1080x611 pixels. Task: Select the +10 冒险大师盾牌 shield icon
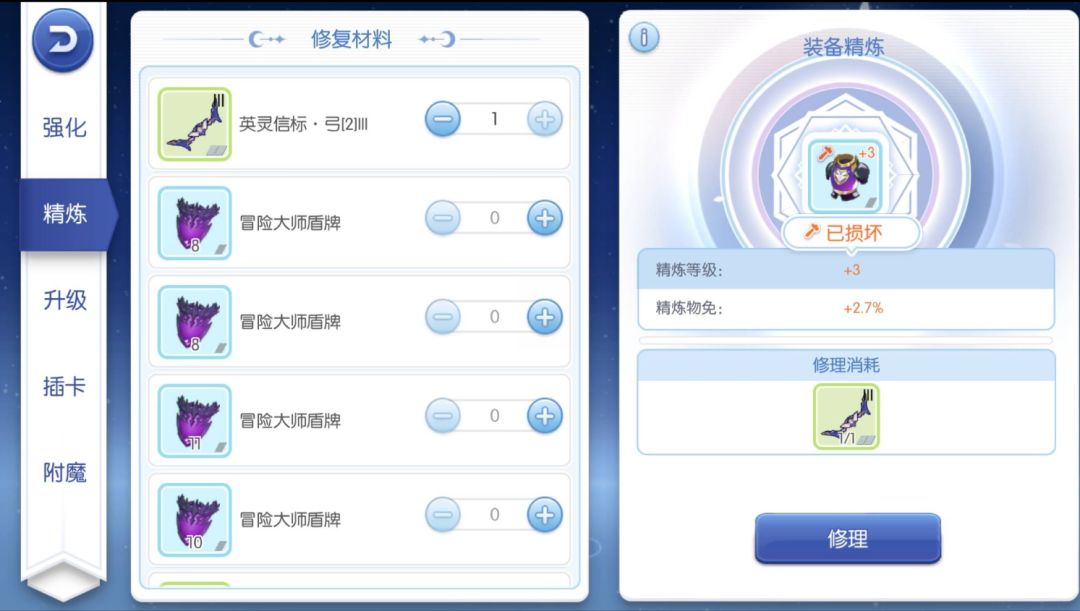point(194,520)
